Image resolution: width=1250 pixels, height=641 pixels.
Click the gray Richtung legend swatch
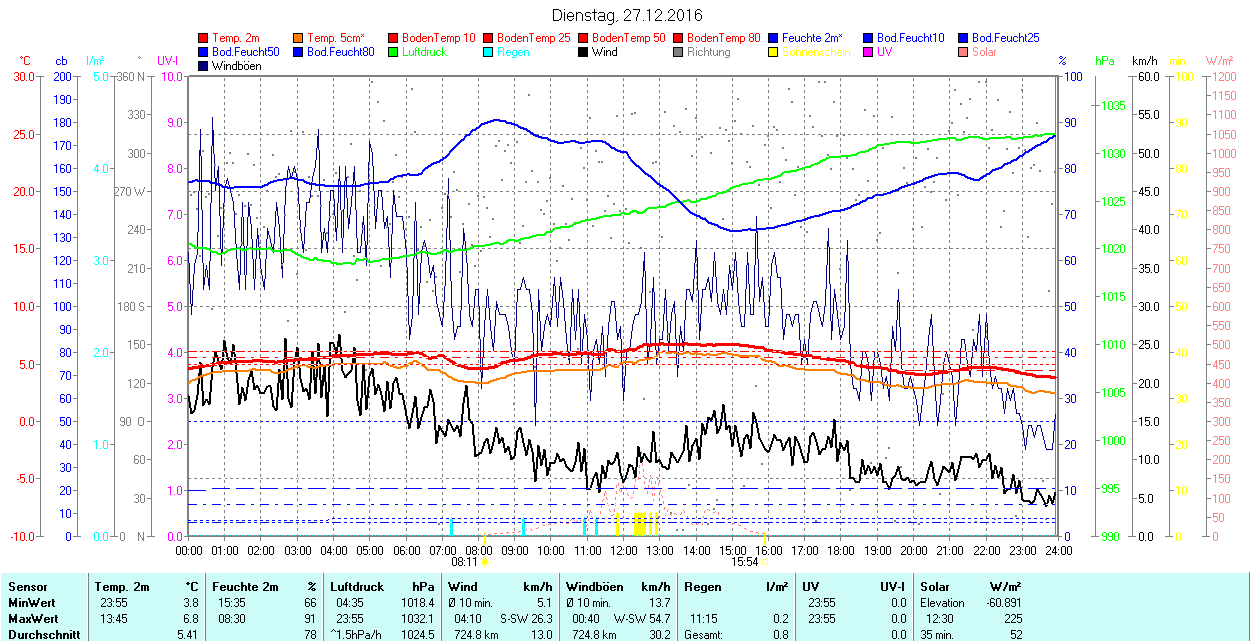pos(679,52)
